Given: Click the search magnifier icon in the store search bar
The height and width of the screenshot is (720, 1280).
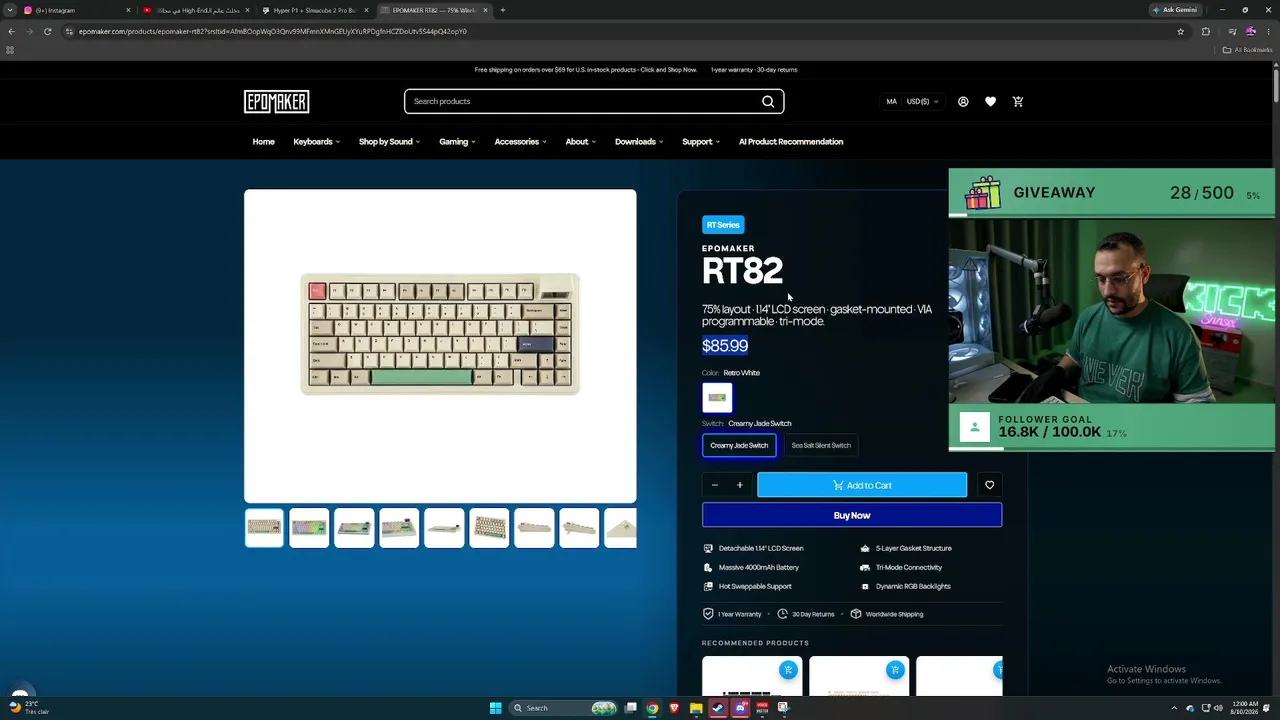Looking at the screenshot, I should [768, 101].
